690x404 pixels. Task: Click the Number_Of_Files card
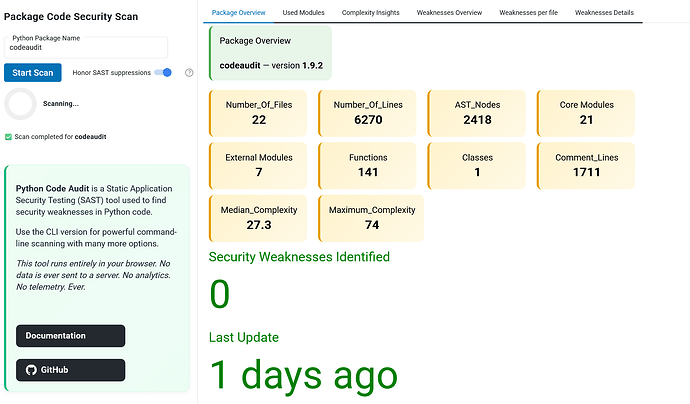point(258,113)
